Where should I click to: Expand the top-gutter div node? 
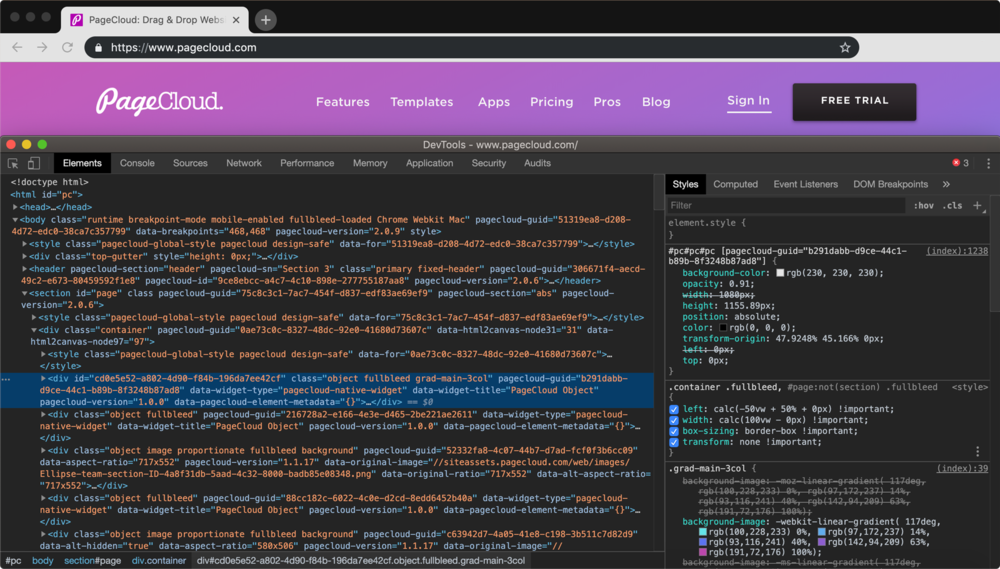coord(25,256)
